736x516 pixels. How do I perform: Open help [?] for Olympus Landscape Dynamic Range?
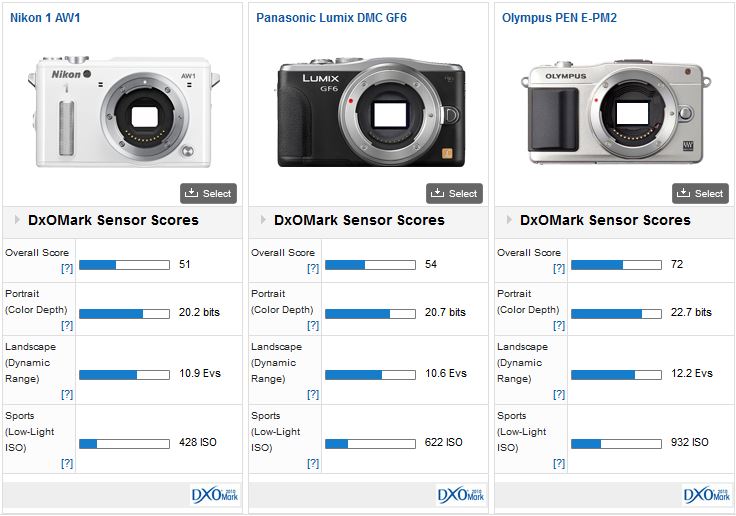pos(559,394)
